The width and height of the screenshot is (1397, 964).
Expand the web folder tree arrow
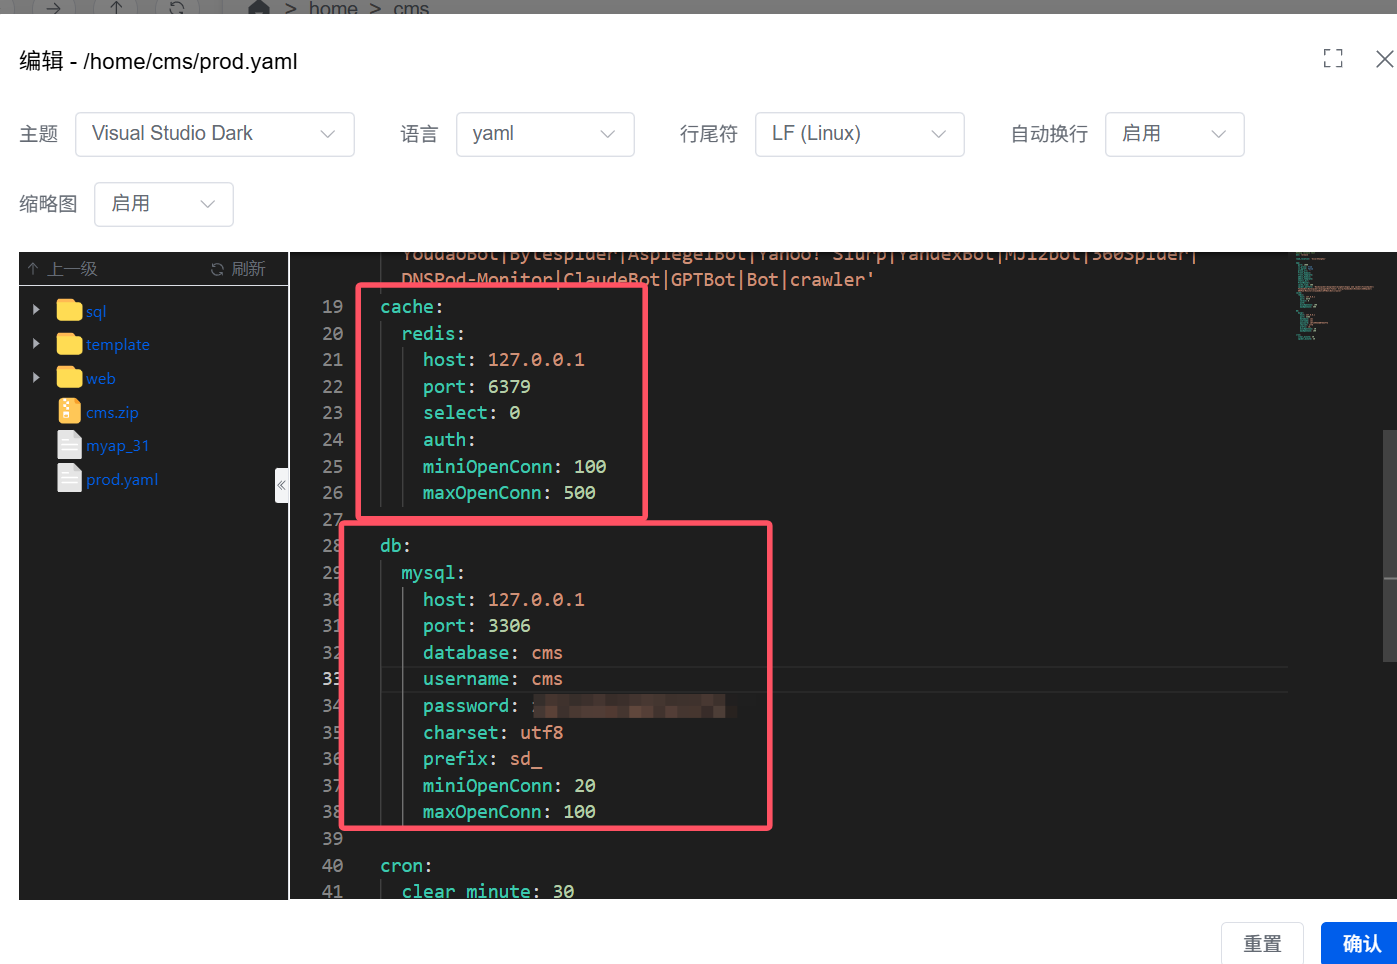click(36, 377)
